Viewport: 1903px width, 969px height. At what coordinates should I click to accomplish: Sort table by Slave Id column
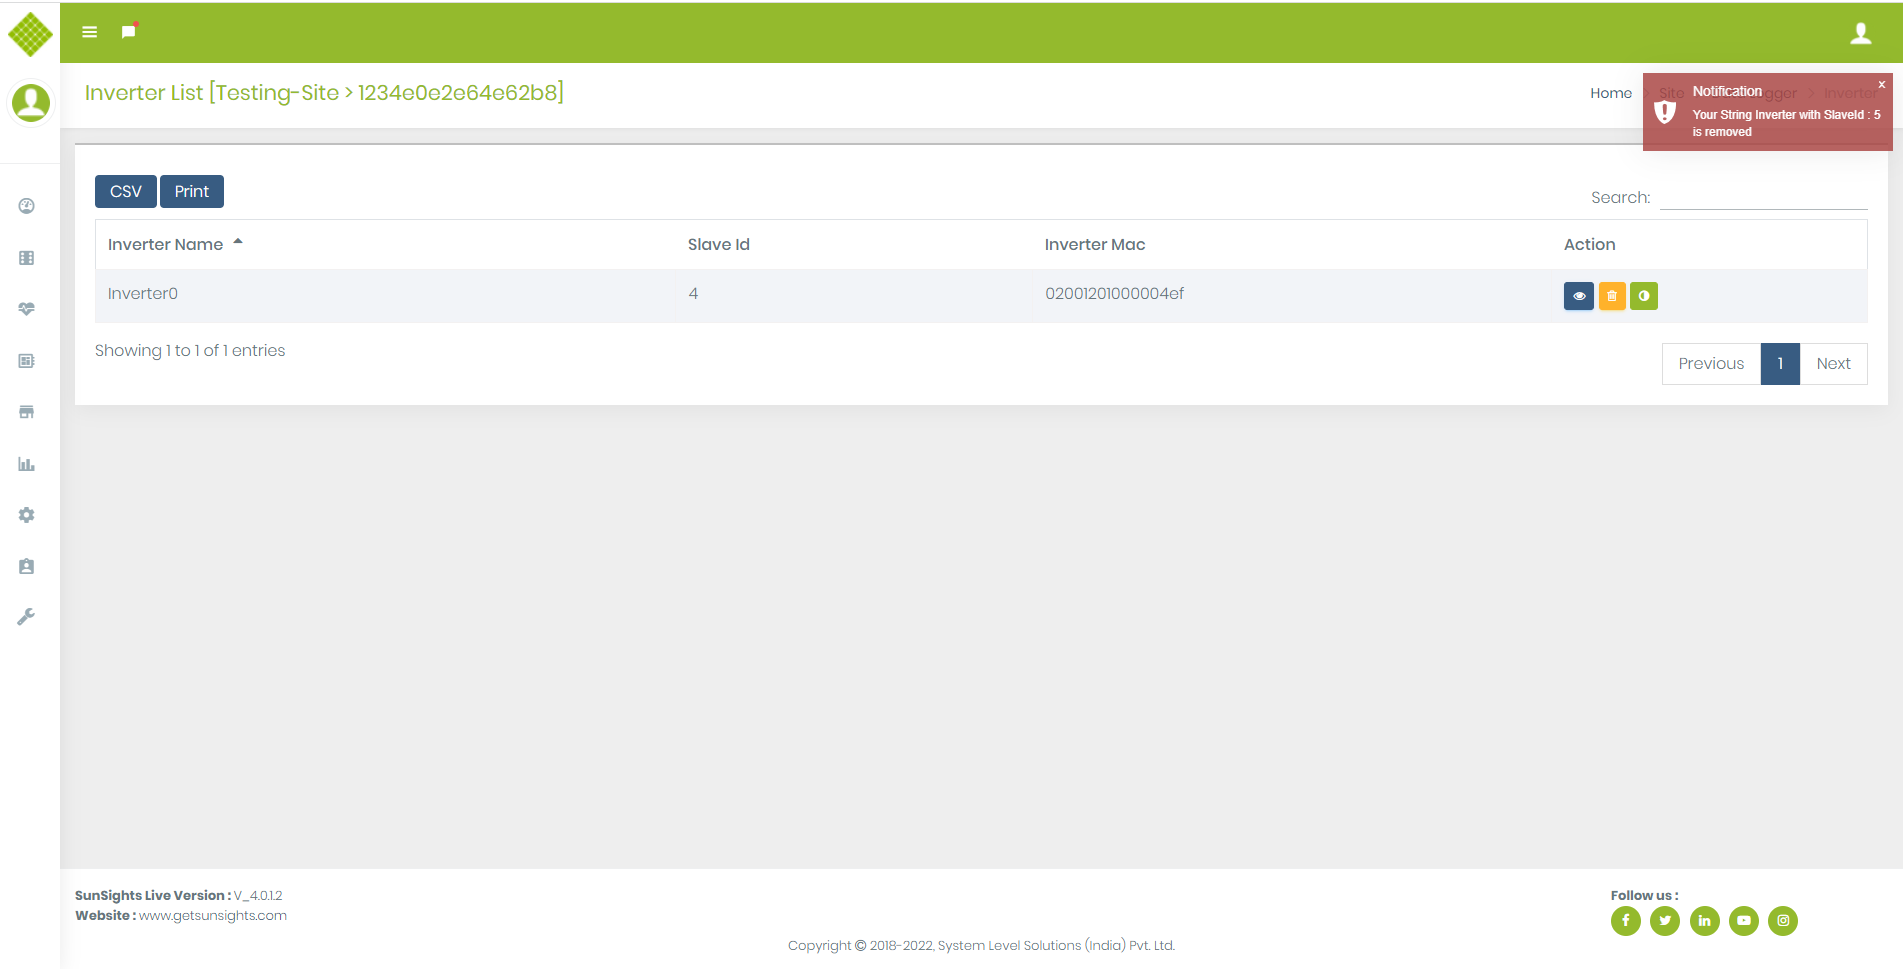point(718,245)
